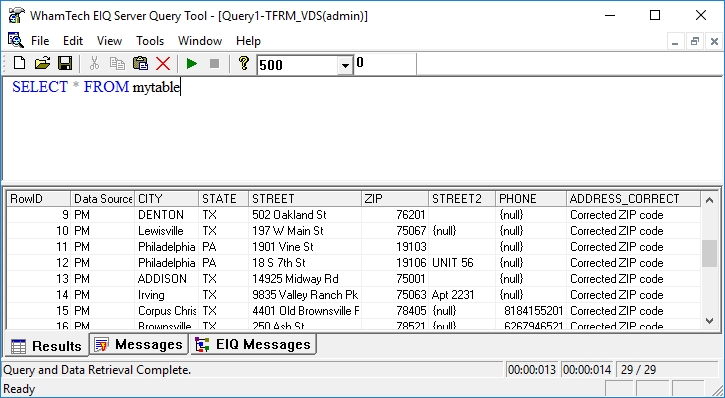The height and width of the screenshot is (398, 725).
Task: Expand the row limit 500 dropdown arrow
Action: coord(344,65)
